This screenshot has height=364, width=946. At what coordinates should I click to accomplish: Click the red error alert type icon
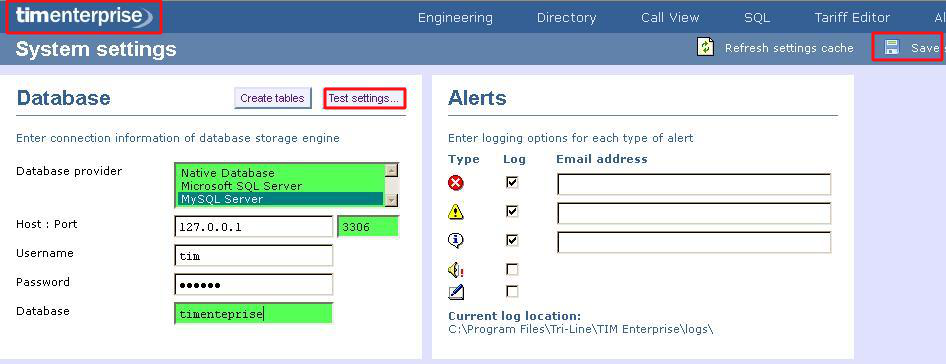(x=456, y=182)
